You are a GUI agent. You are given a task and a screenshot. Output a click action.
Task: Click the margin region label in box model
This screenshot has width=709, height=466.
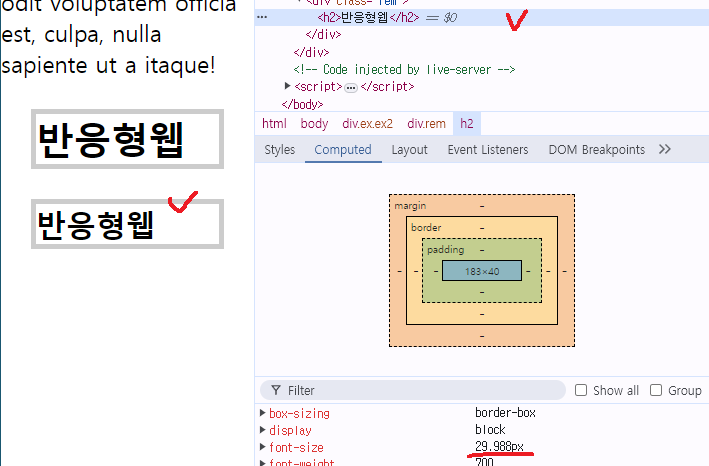click(x=410, y=206)
